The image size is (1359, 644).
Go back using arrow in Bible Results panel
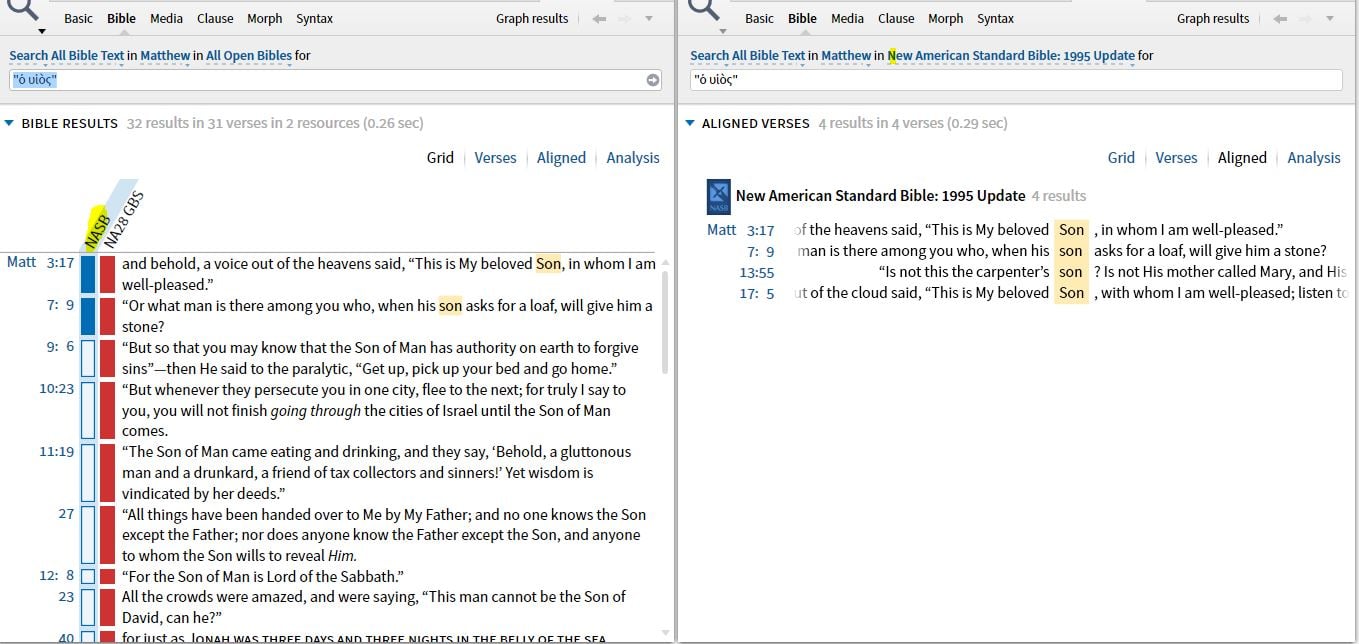[x=599, y=19]
